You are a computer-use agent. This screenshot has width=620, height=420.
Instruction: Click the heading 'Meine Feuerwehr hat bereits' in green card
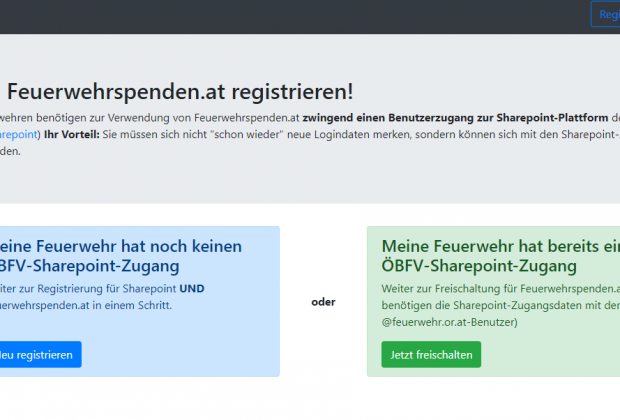click(x=490, y=246)
